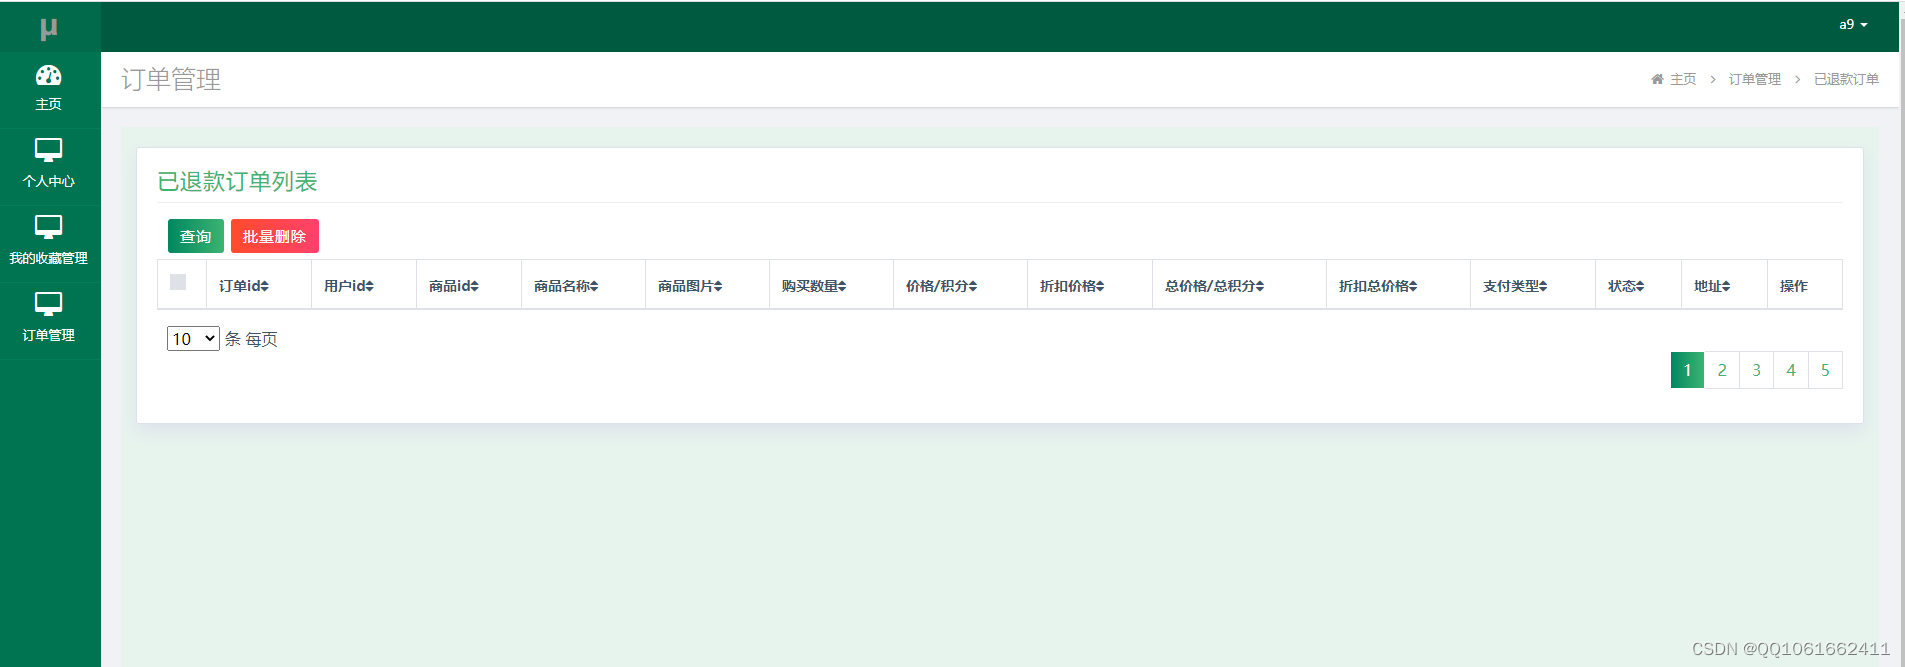This screenshot has width=1905, height=667.
Task: Sort table by 商品id column
Action: tap(453, 286)
